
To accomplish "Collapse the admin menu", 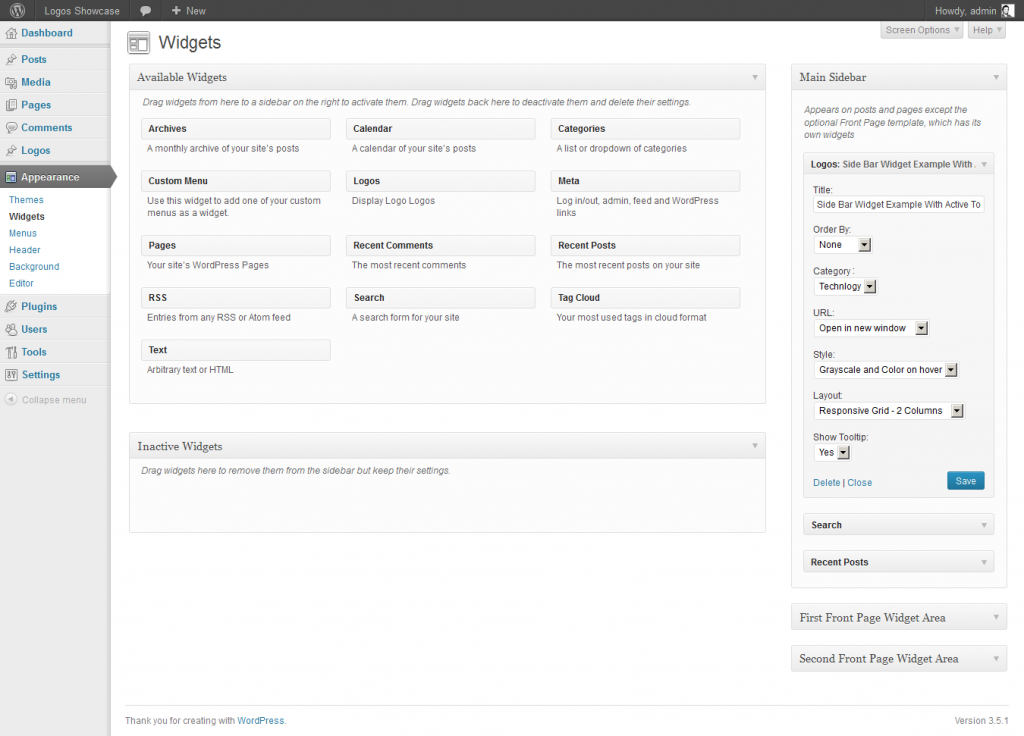I will click(x=46, y=400).
